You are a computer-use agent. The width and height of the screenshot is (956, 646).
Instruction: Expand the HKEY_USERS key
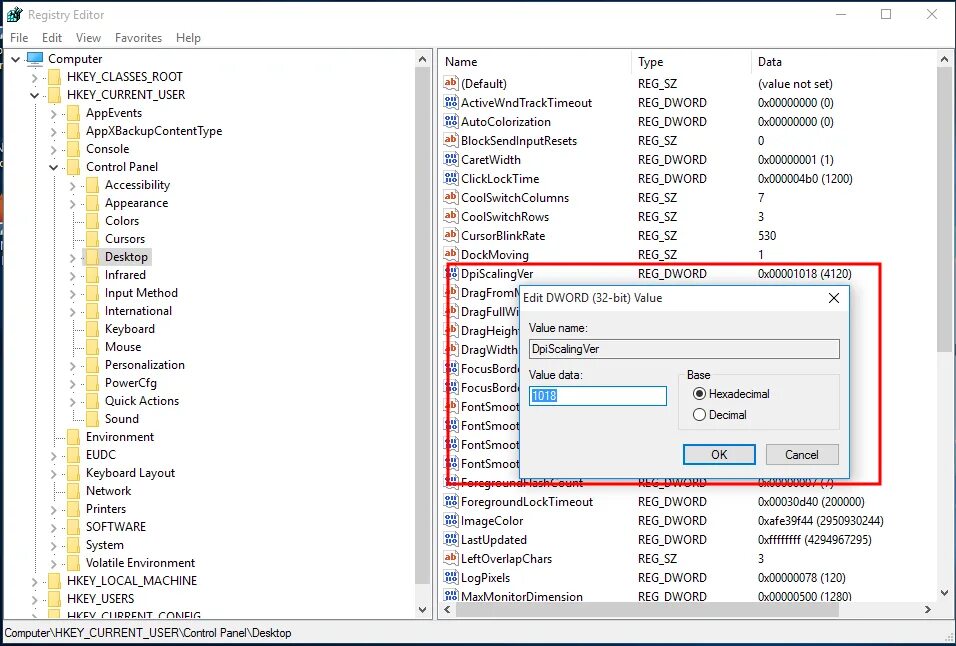tap(35, 599)
